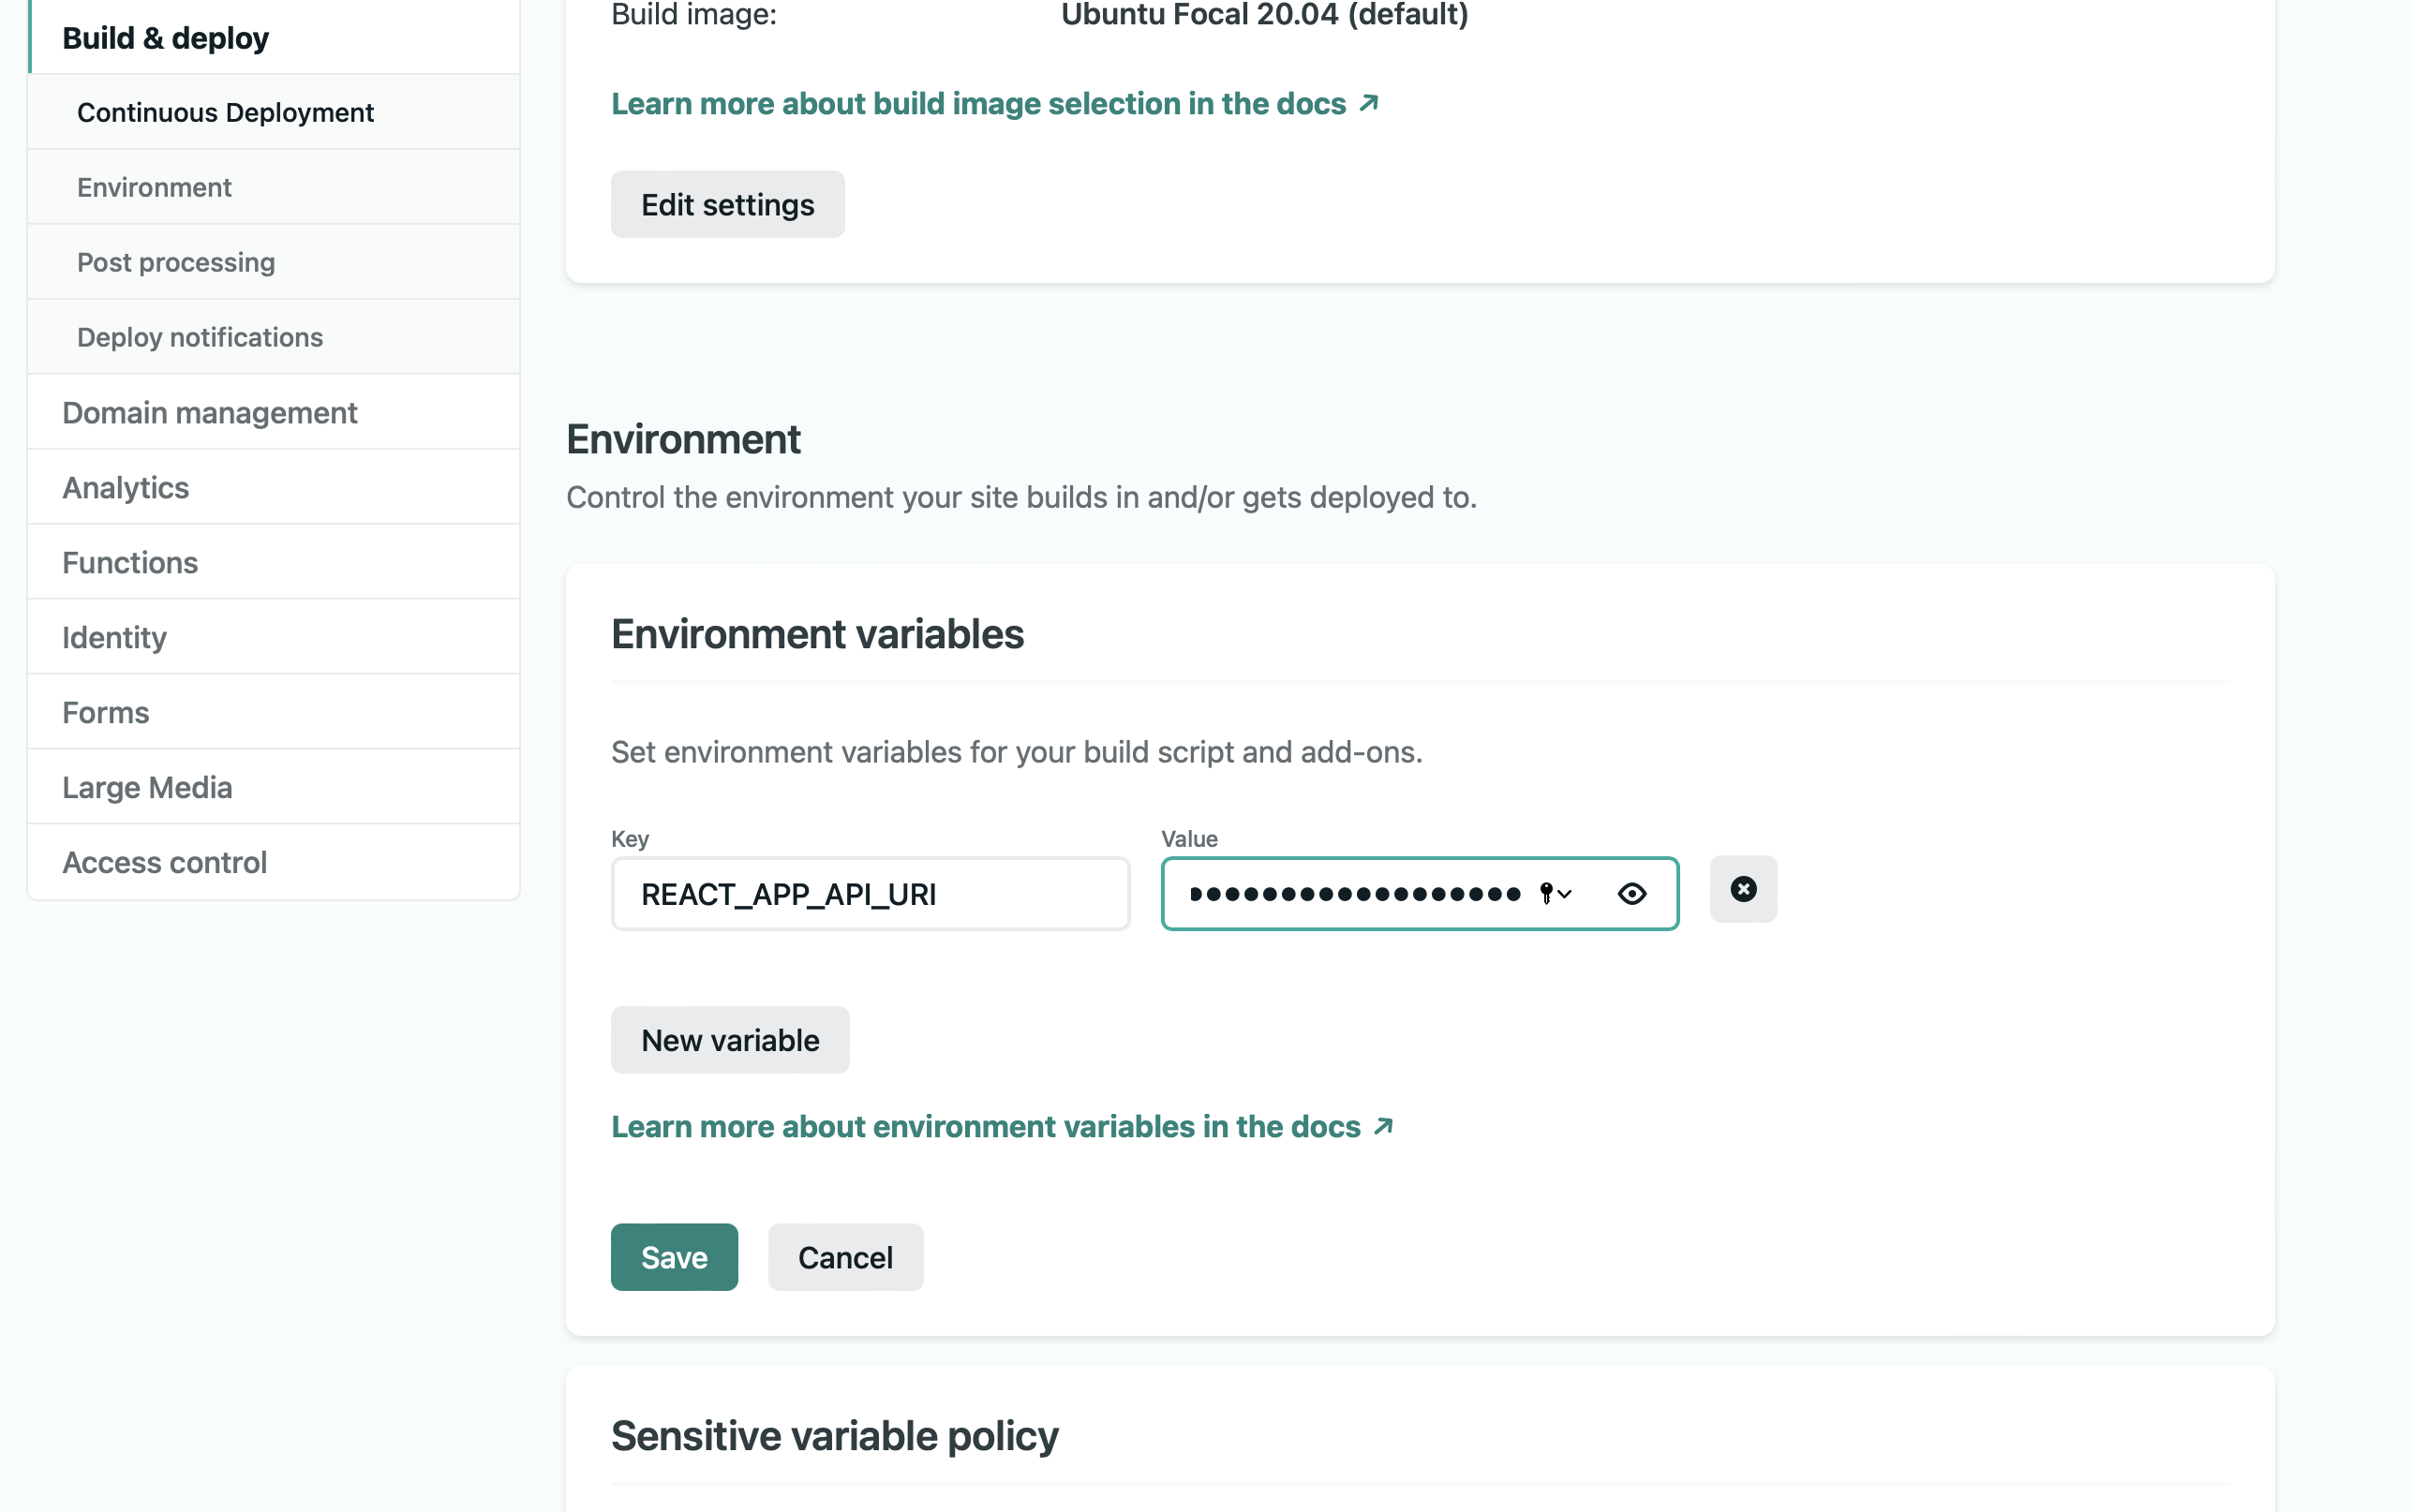Select Deploy notifications in sidebar

click(200, 337)
